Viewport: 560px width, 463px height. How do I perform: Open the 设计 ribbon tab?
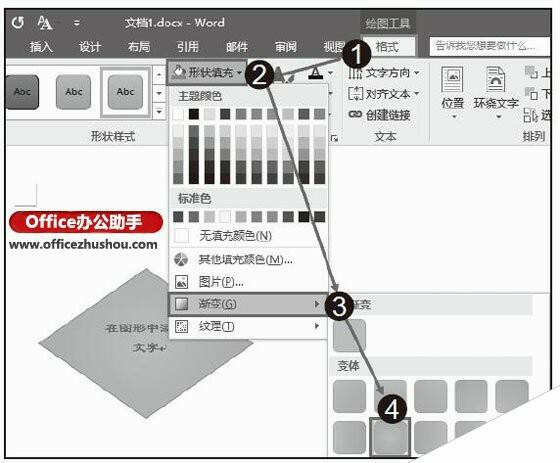tap(90, 47)
